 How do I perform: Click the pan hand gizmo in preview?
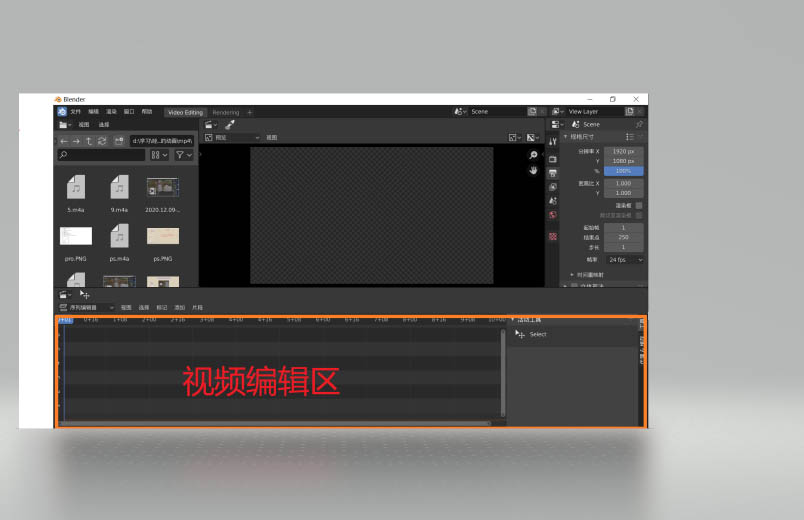tap(533, 170)
